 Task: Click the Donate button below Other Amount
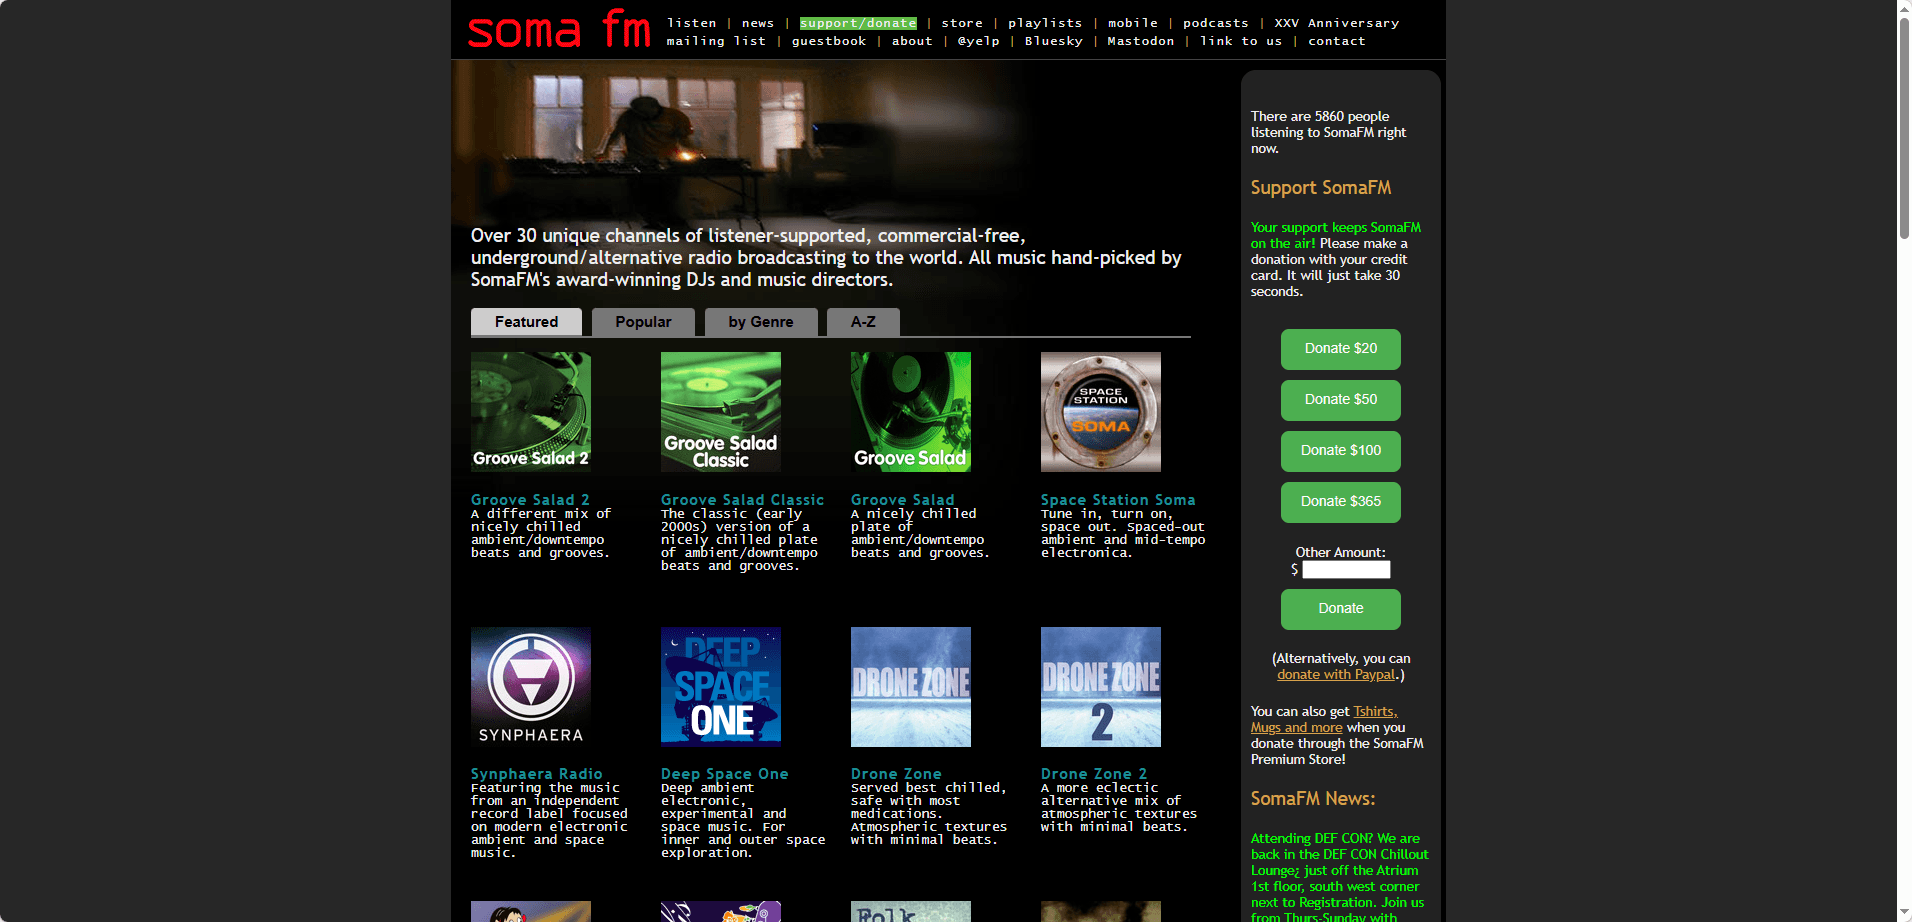(x=1341, y=609)
